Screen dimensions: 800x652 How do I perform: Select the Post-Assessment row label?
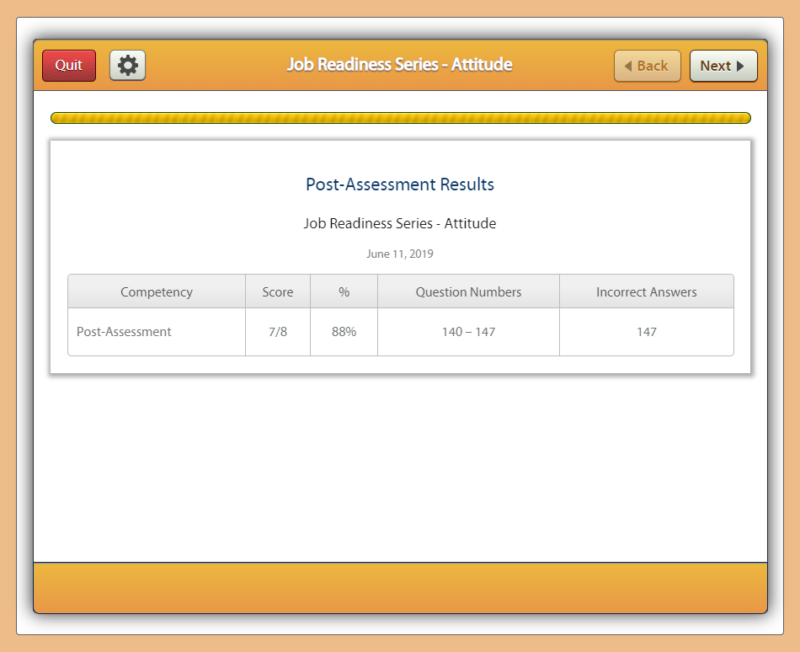point(124,332)
